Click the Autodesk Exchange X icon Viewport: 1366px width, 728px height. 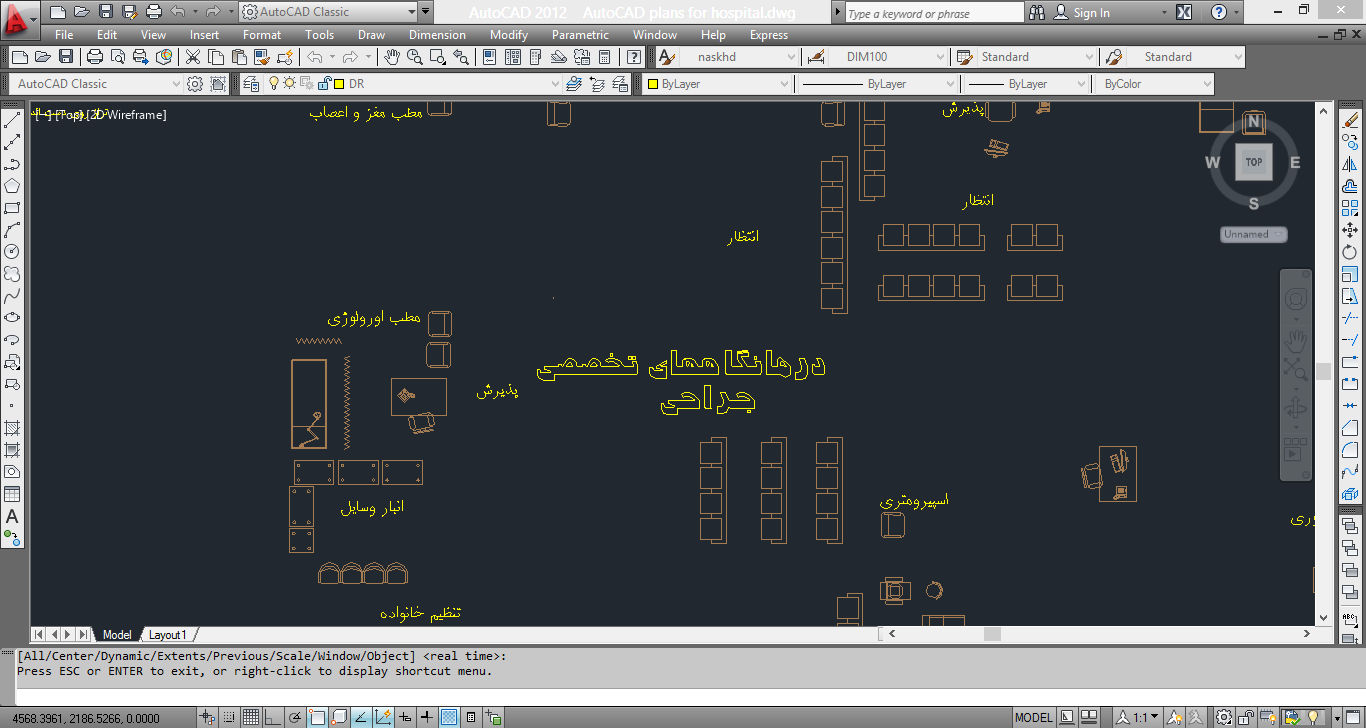(x=1184, y=13)
